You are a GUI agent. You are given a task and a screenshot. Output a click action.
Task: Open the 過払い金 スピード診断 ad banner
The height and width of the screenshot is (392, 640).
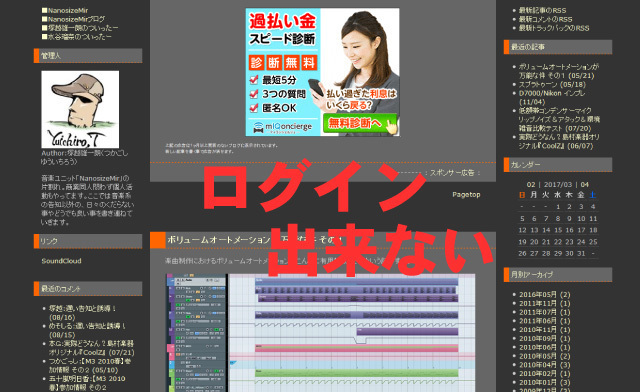coord(322,72)
